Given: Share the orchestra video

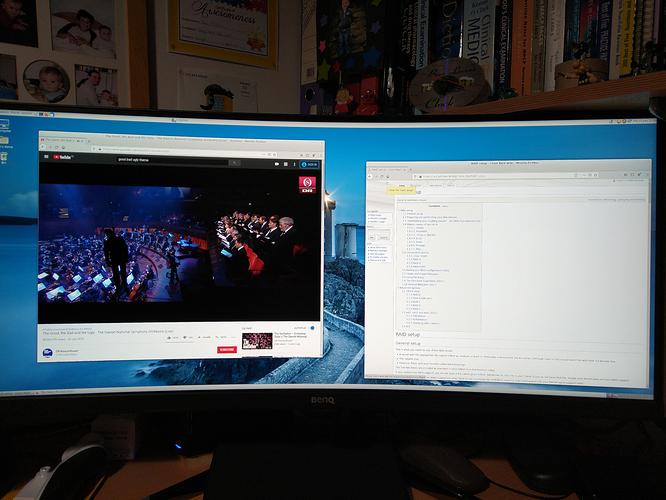Looking at the screenshot, I should click(x=206, y=337).
